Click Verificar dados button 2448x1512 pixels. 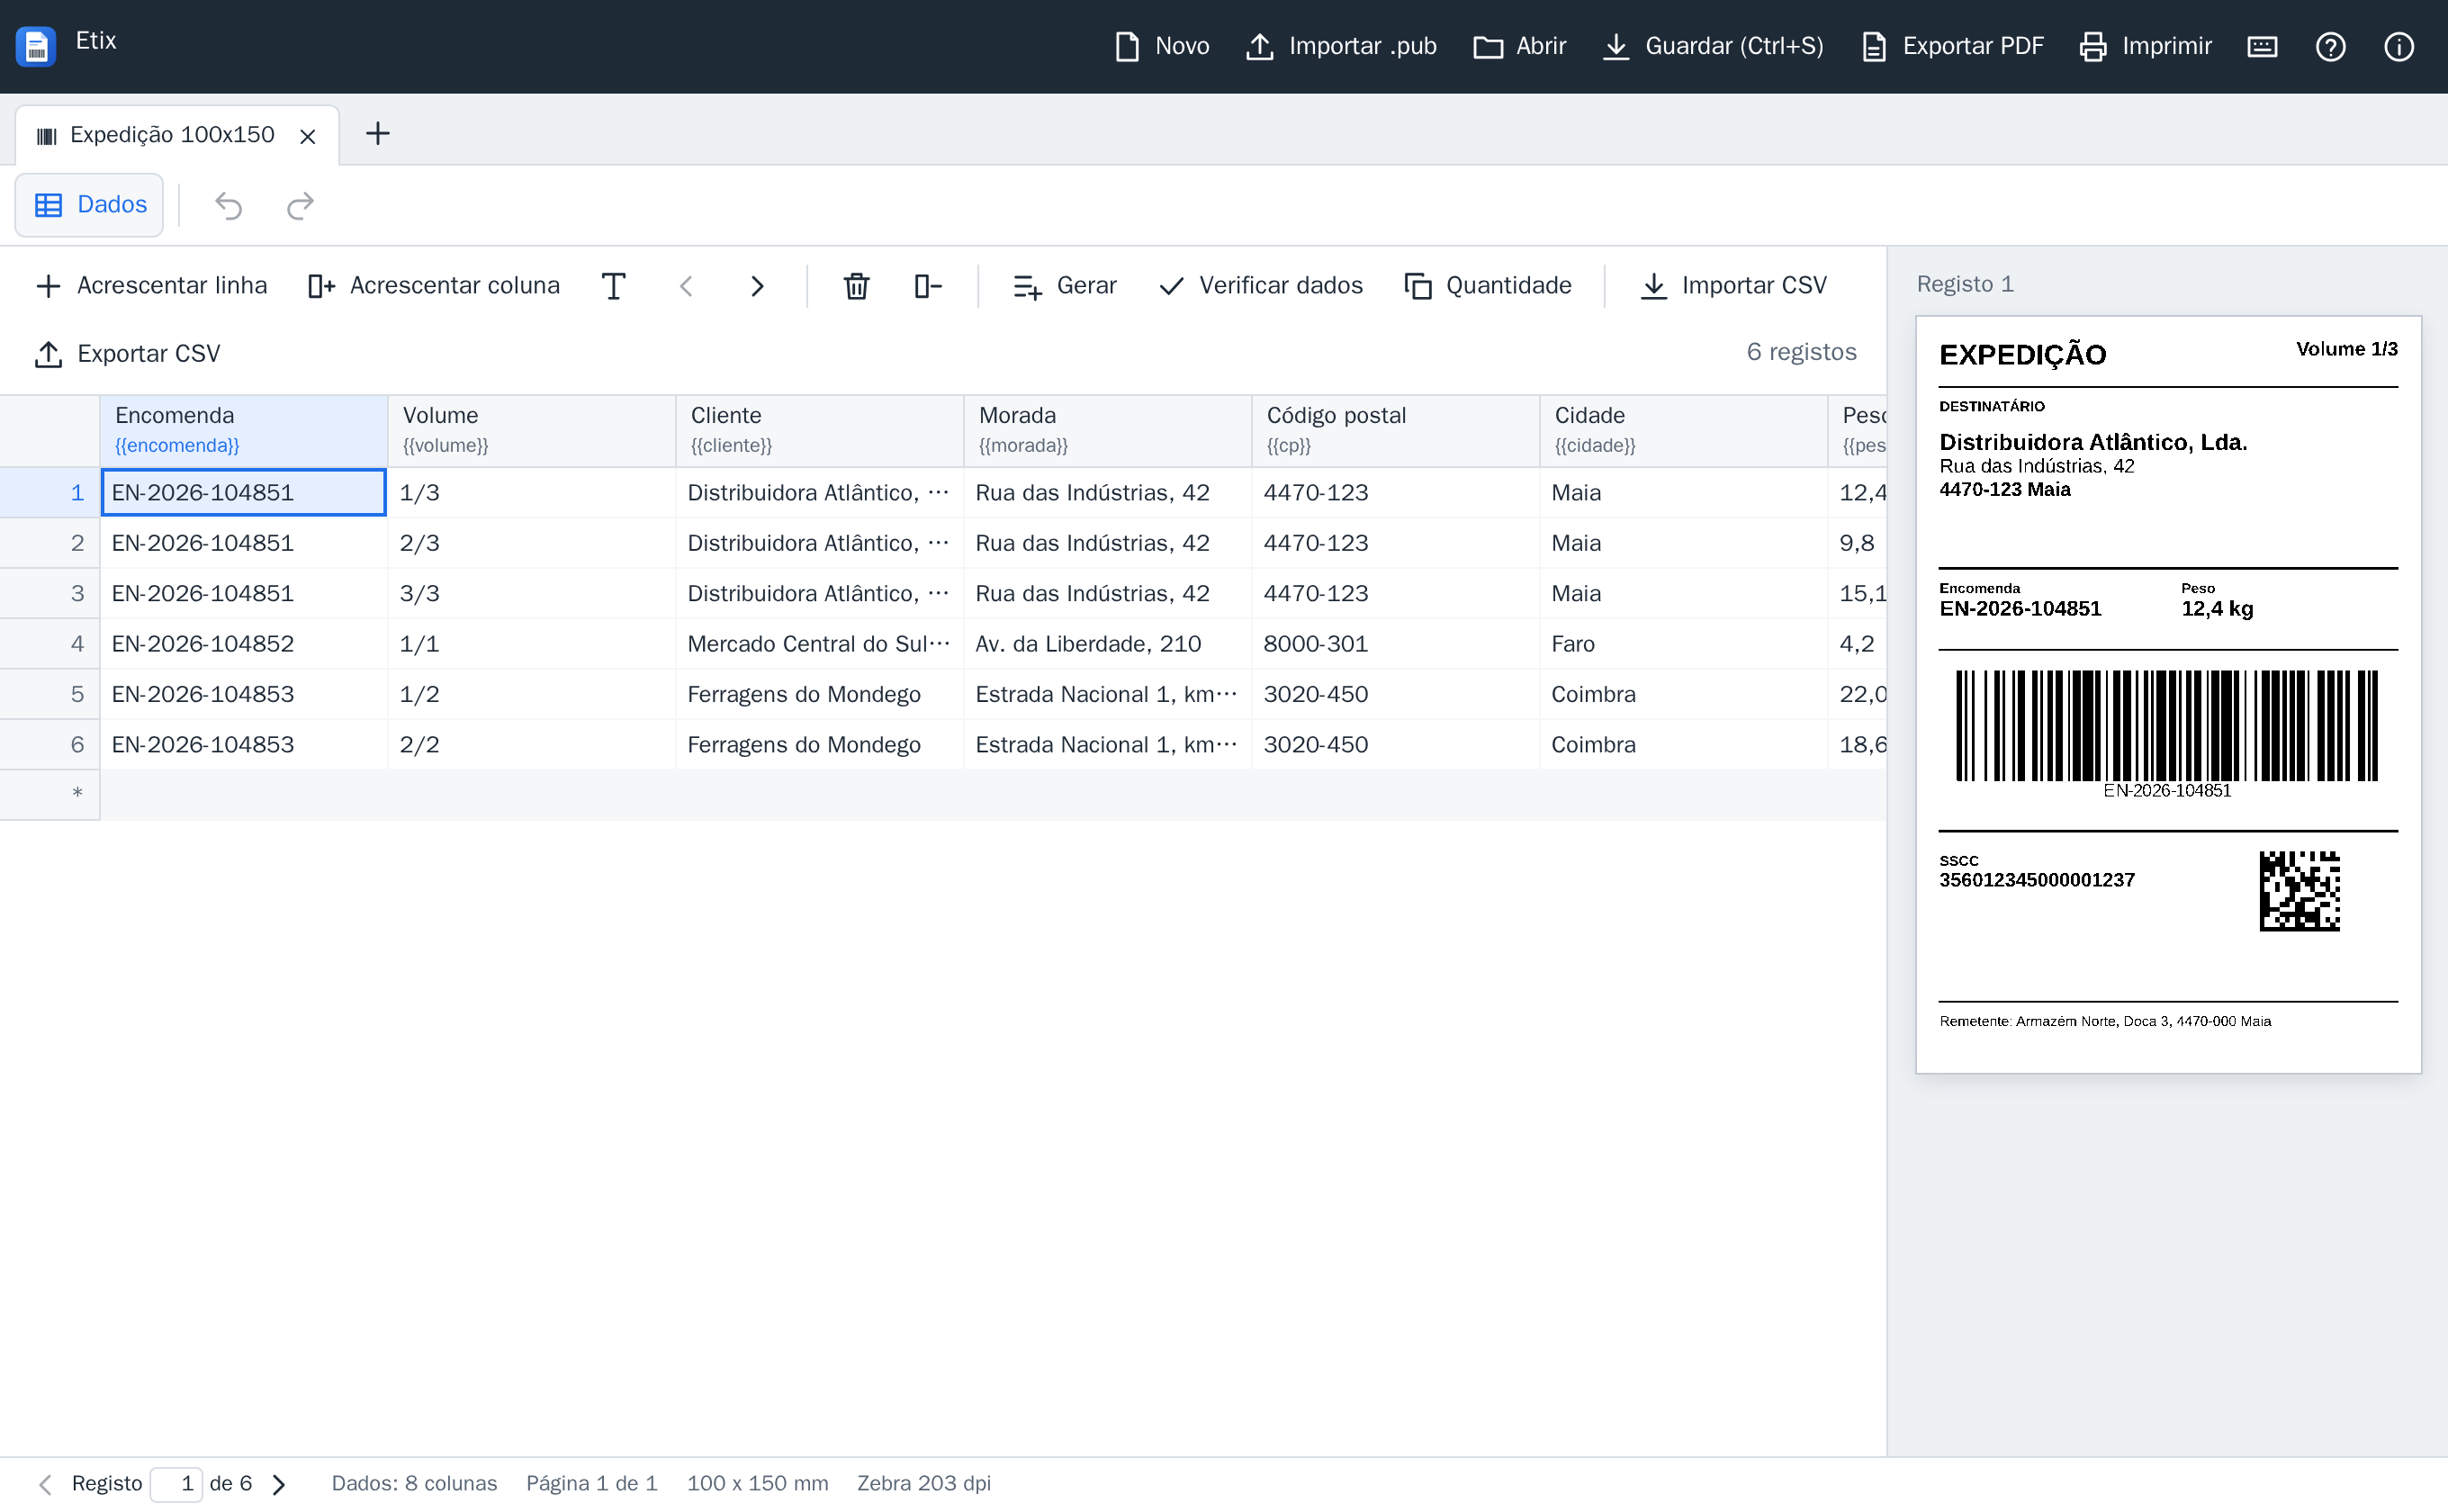1260,286
